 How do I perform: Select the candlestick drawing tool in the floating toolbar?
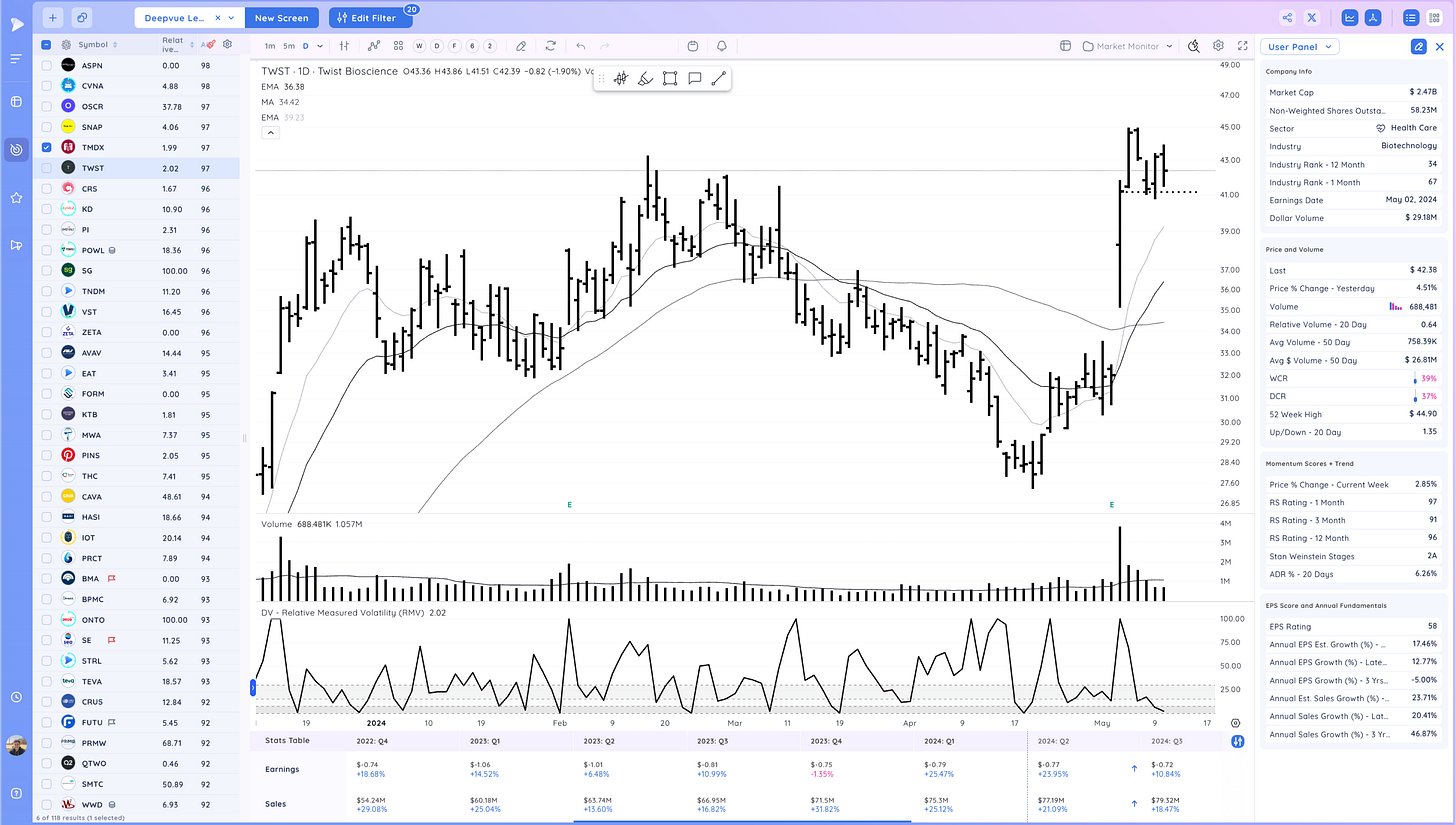(x=621, y=78)
